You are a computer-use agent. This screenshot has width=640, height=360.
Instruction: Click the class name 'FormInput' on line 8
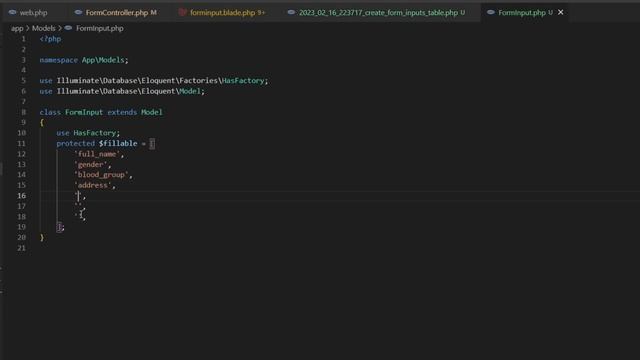point(84,112)
